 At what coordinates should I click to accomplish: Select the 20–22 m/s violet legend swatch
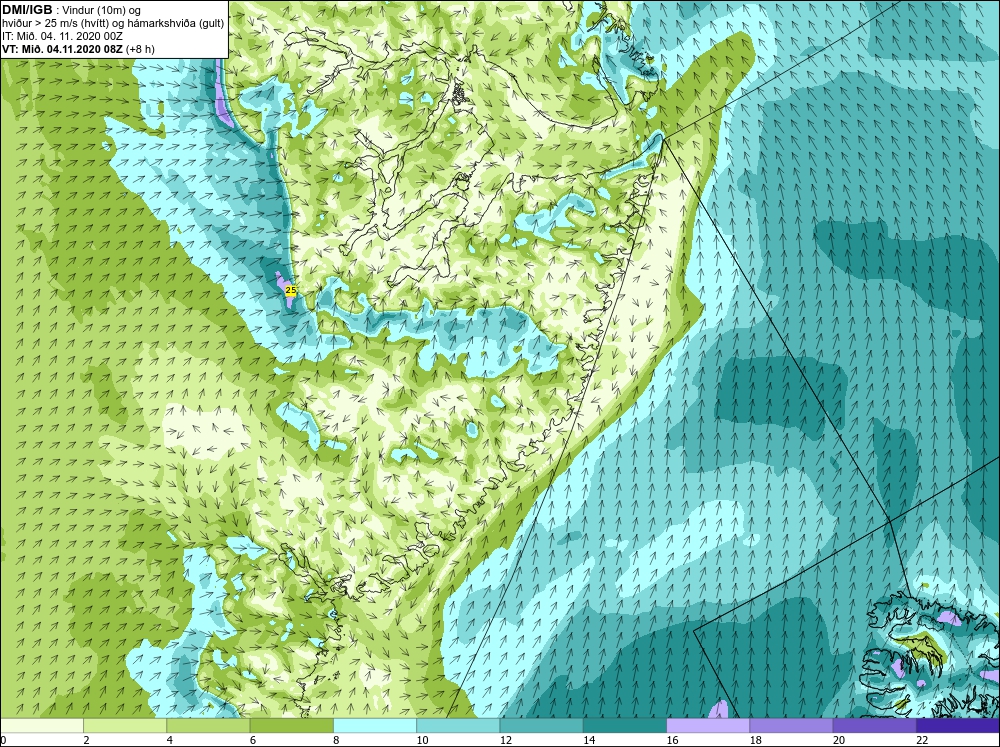pyautogui.click(x=874, y=725)
